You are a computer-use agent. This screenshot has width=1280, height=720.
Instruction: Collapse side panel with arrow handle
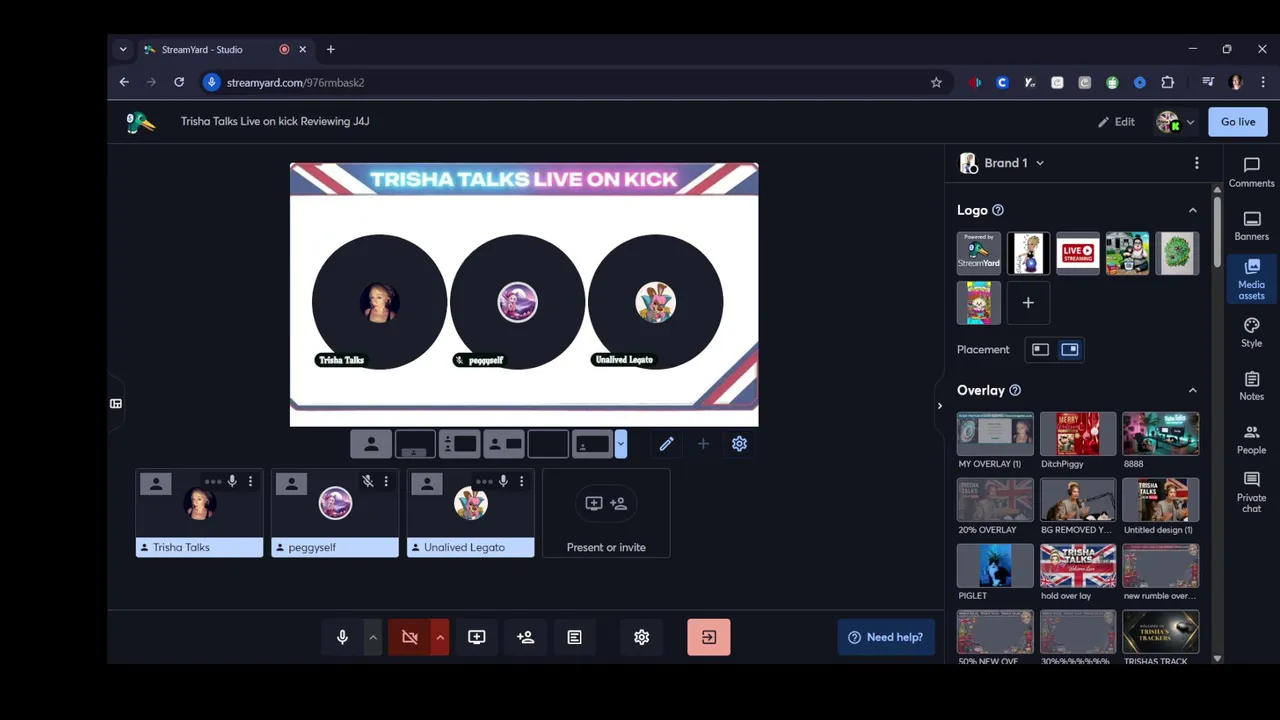pos(939,405)
